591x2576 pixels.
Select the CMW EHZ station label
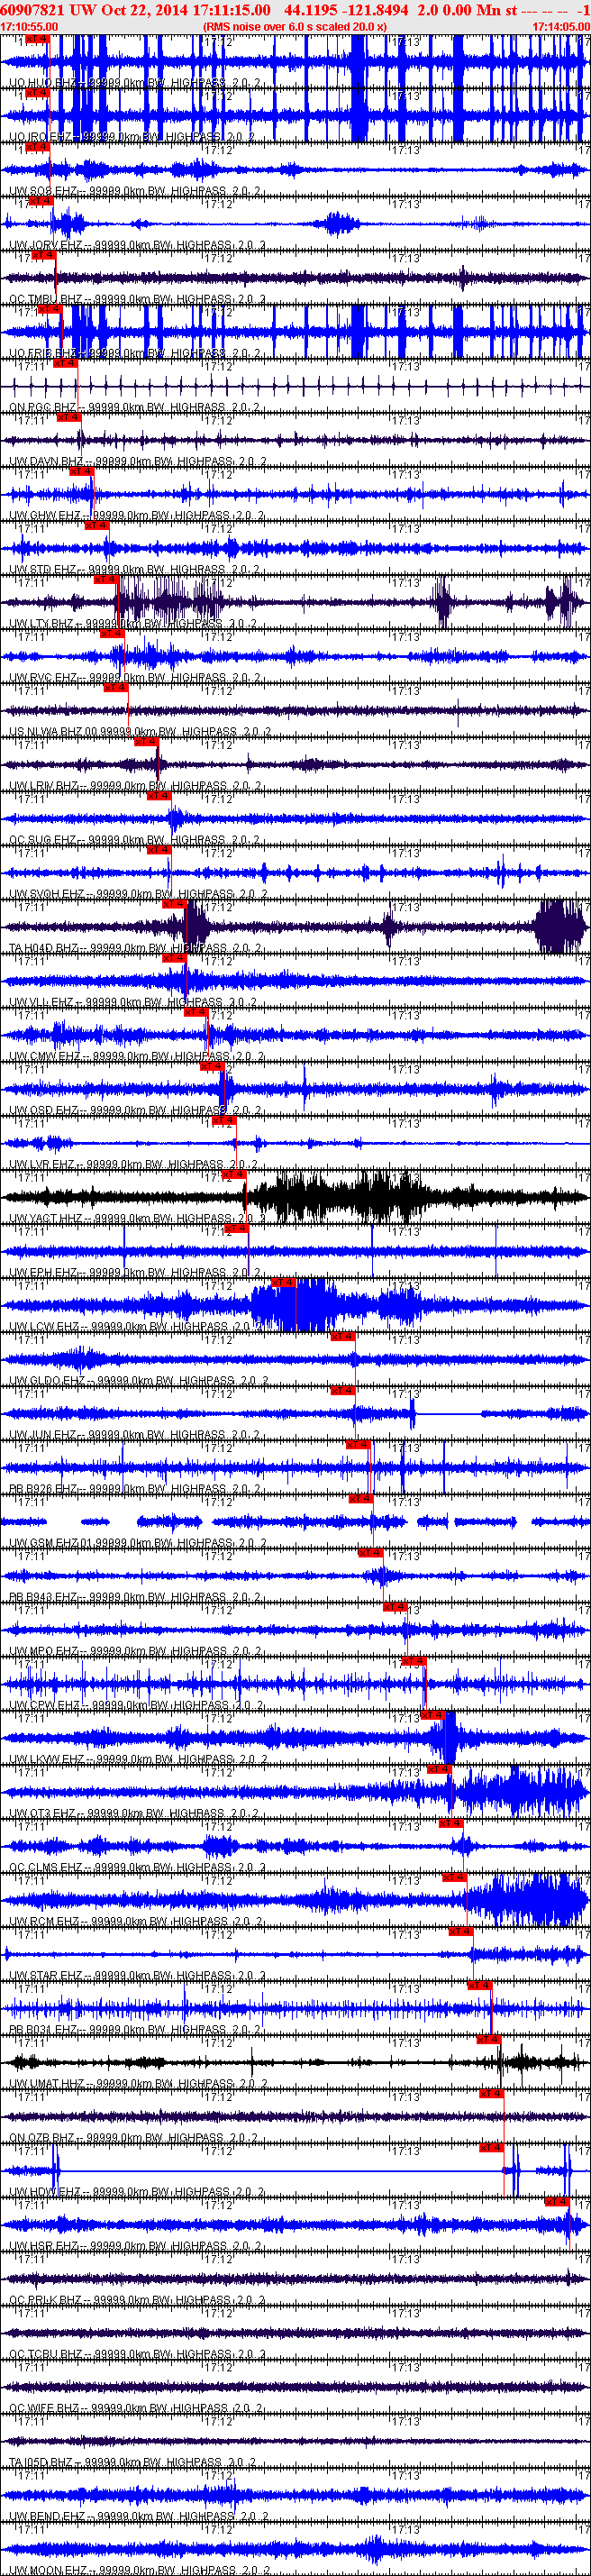click(x=136, y=1056)
